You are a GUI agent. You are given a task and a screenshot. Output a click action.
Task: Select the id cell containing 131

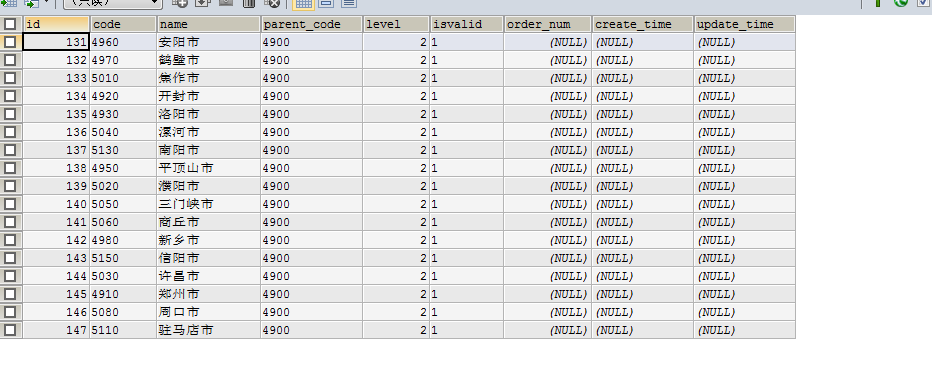tap(56, 42)
